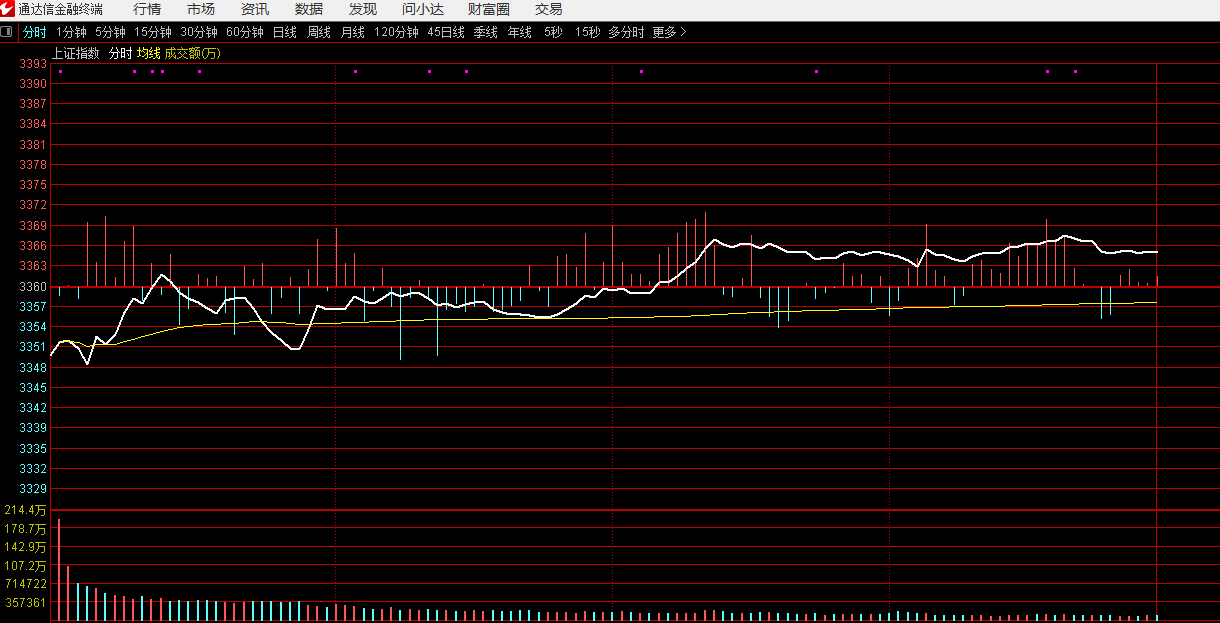
Task: Click the 214.4万 volume axis label
Action: (x=25, y=510)
